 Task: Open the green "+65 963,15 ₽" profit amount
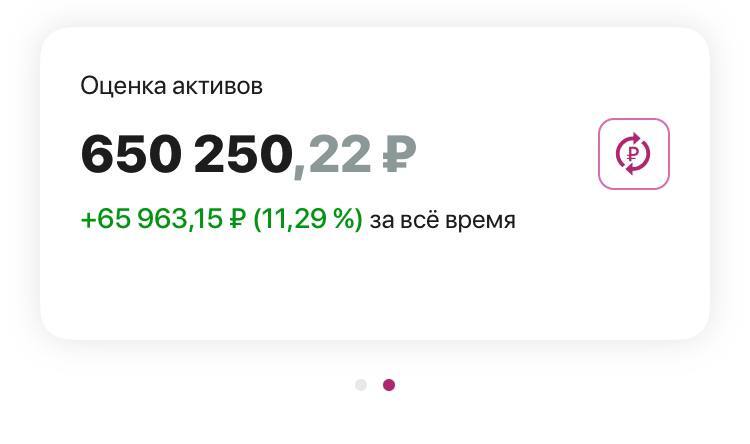[x=162, y=220]
